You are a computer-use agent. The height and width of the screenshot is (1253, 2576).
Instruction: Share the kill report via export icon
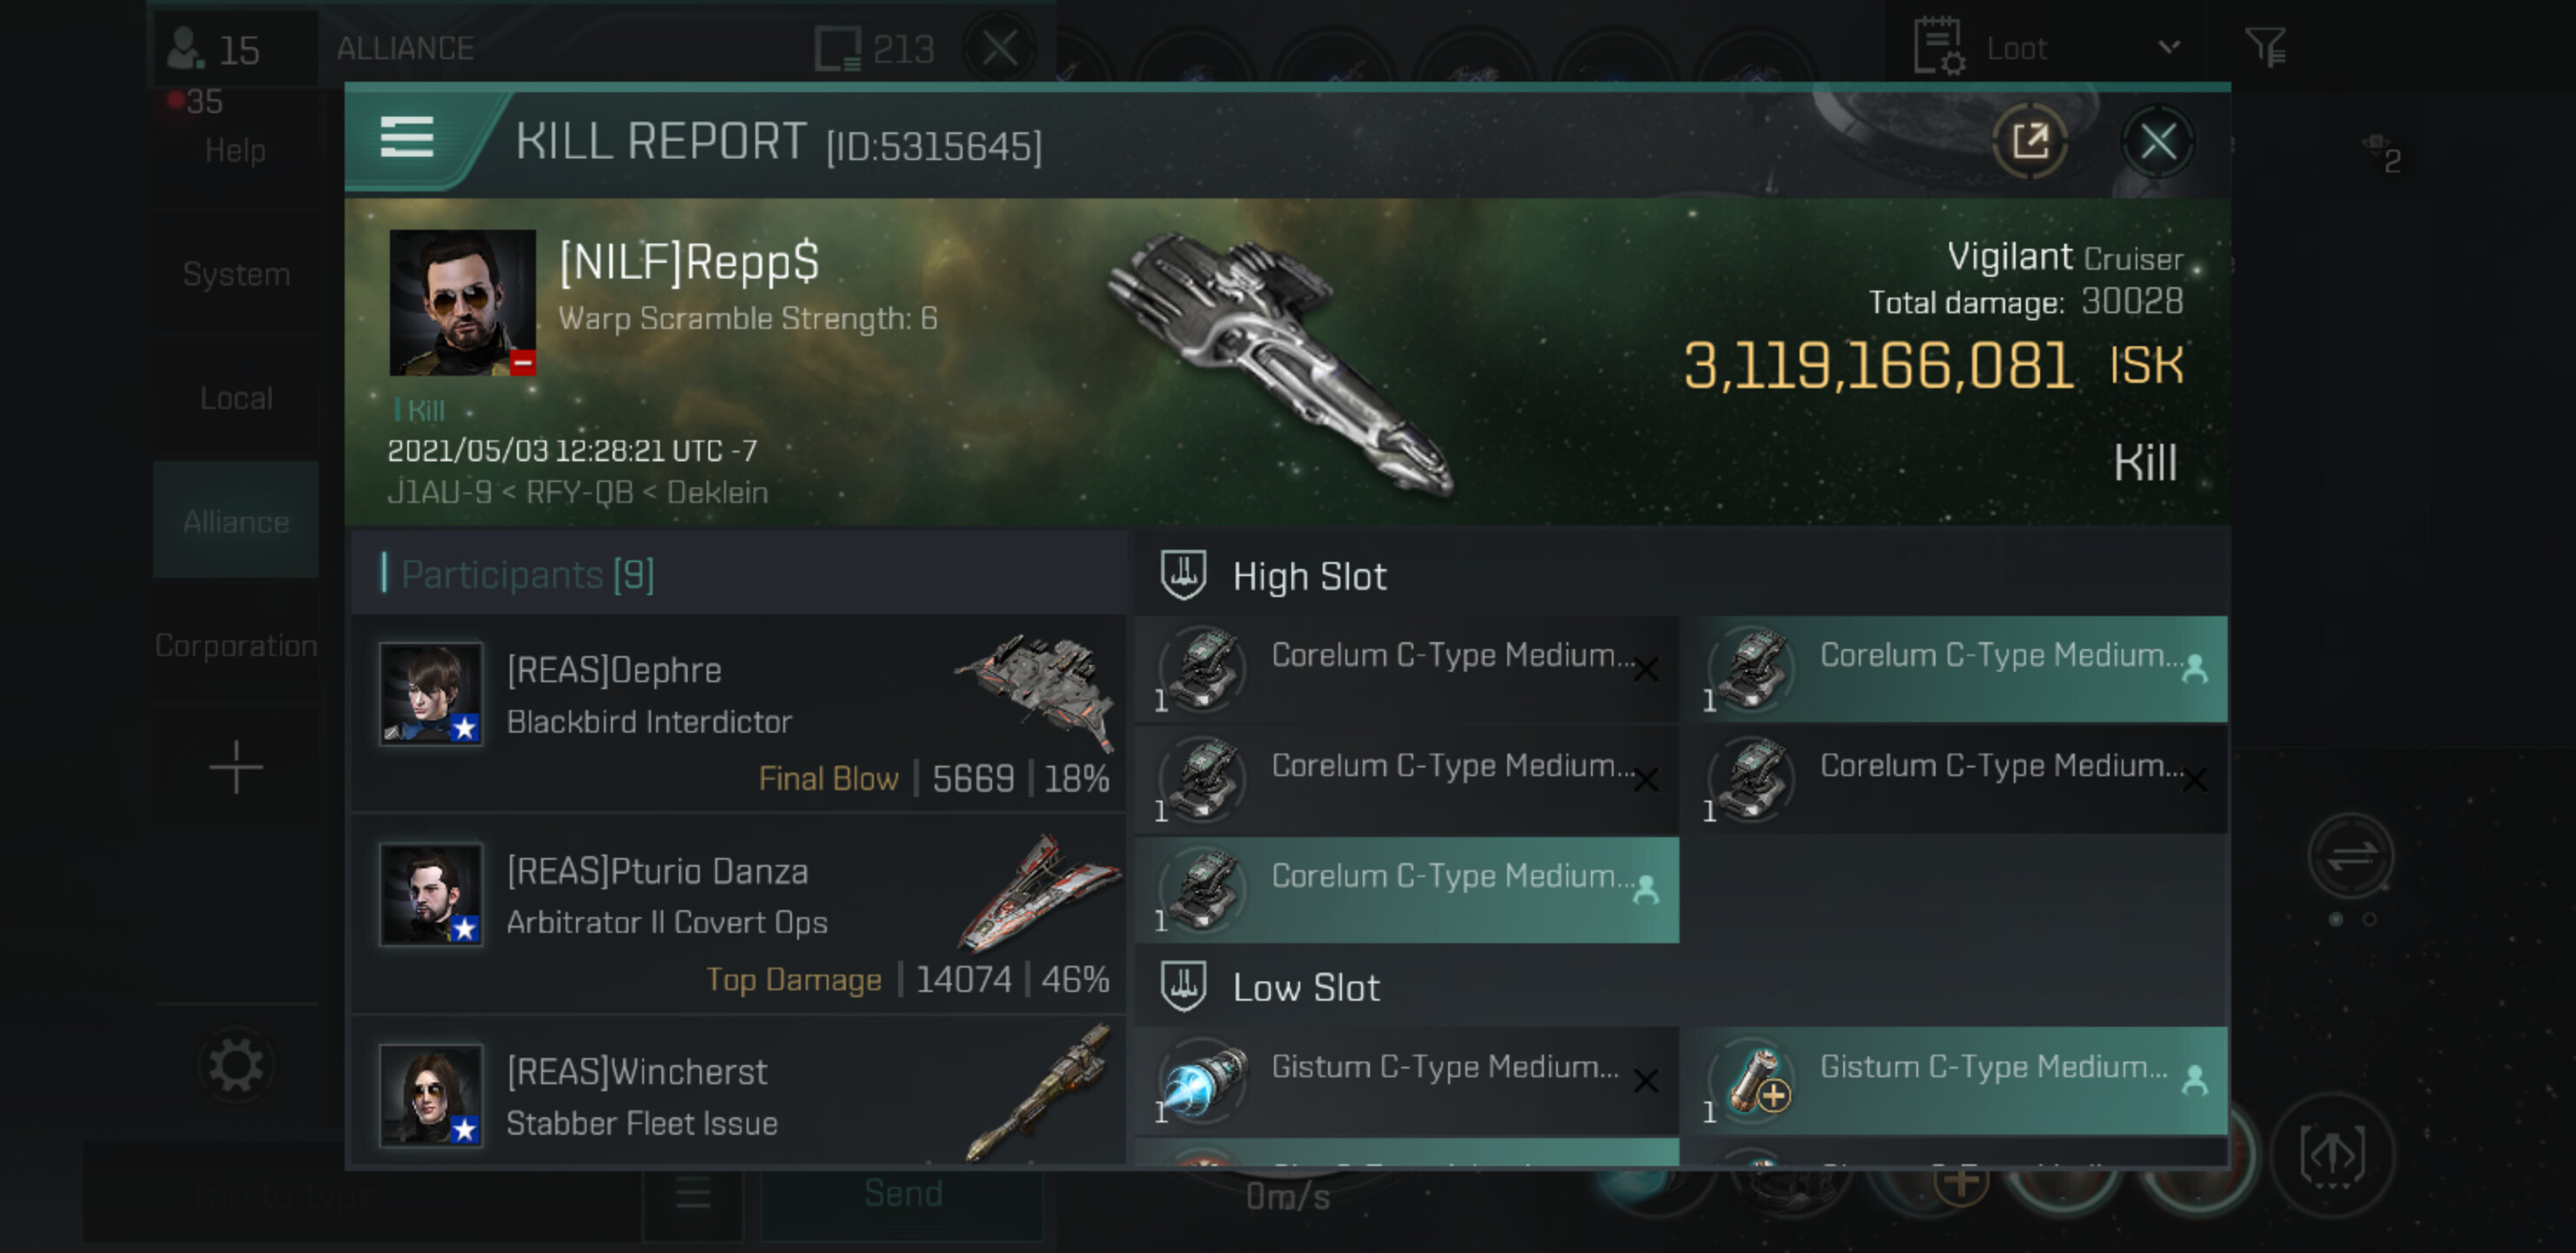click(x=2029, y=141)
